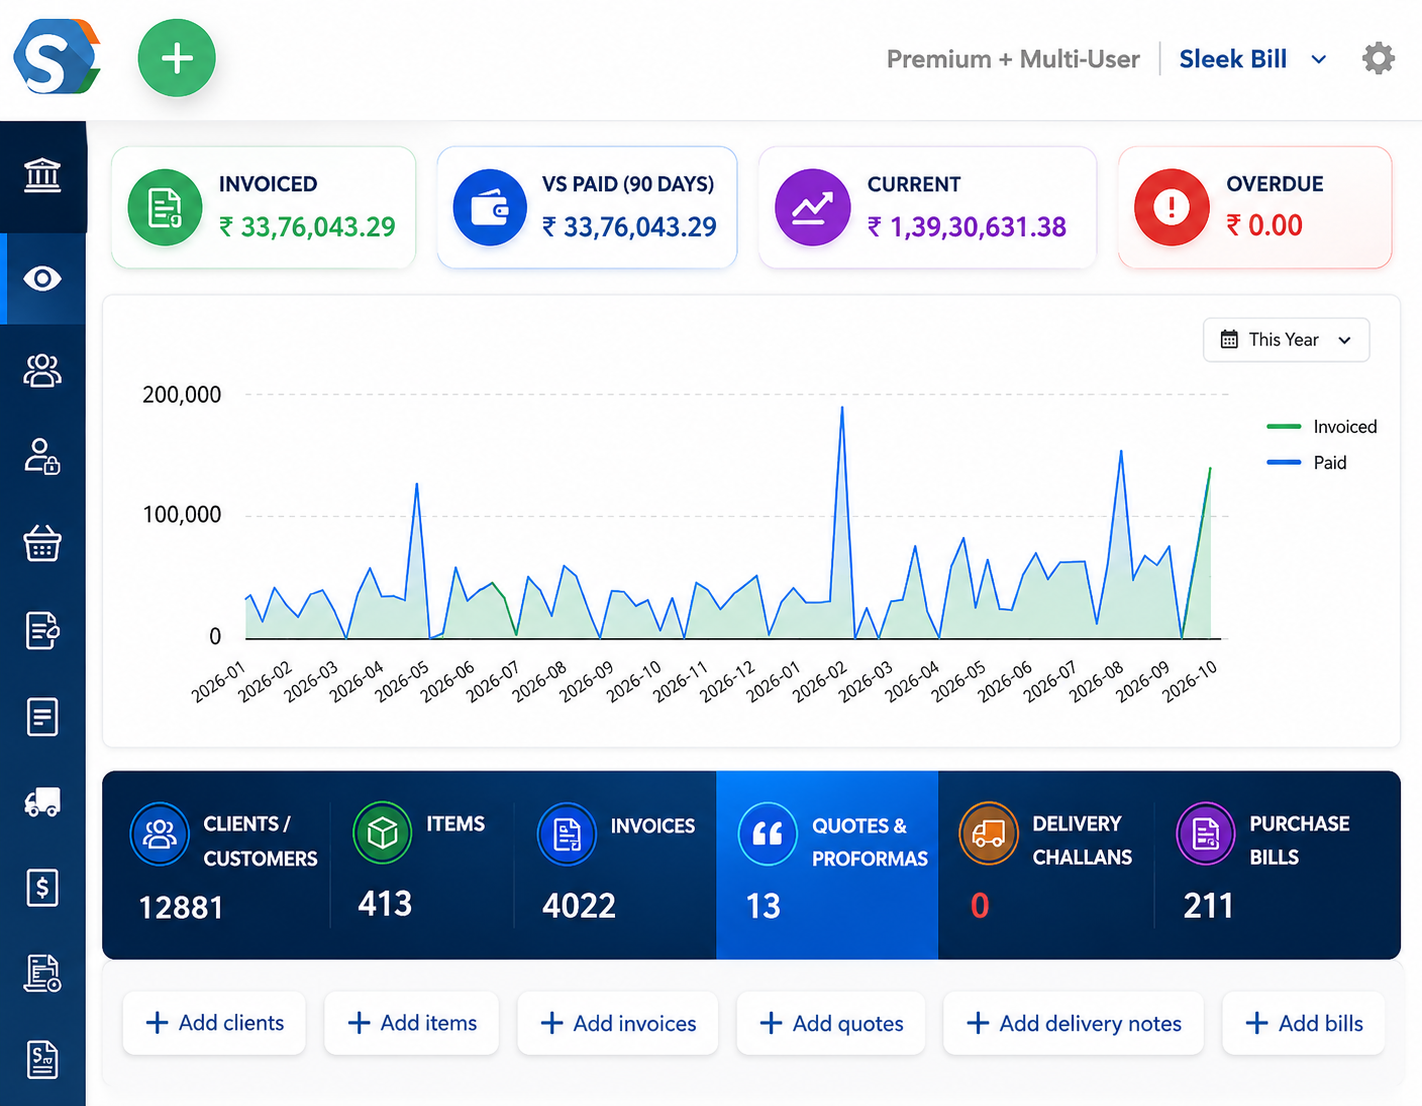The width and height of the screenshot is (1422, 1106).
Task: Click the purple Purchase Bills icon
Action: (1206, 833)
